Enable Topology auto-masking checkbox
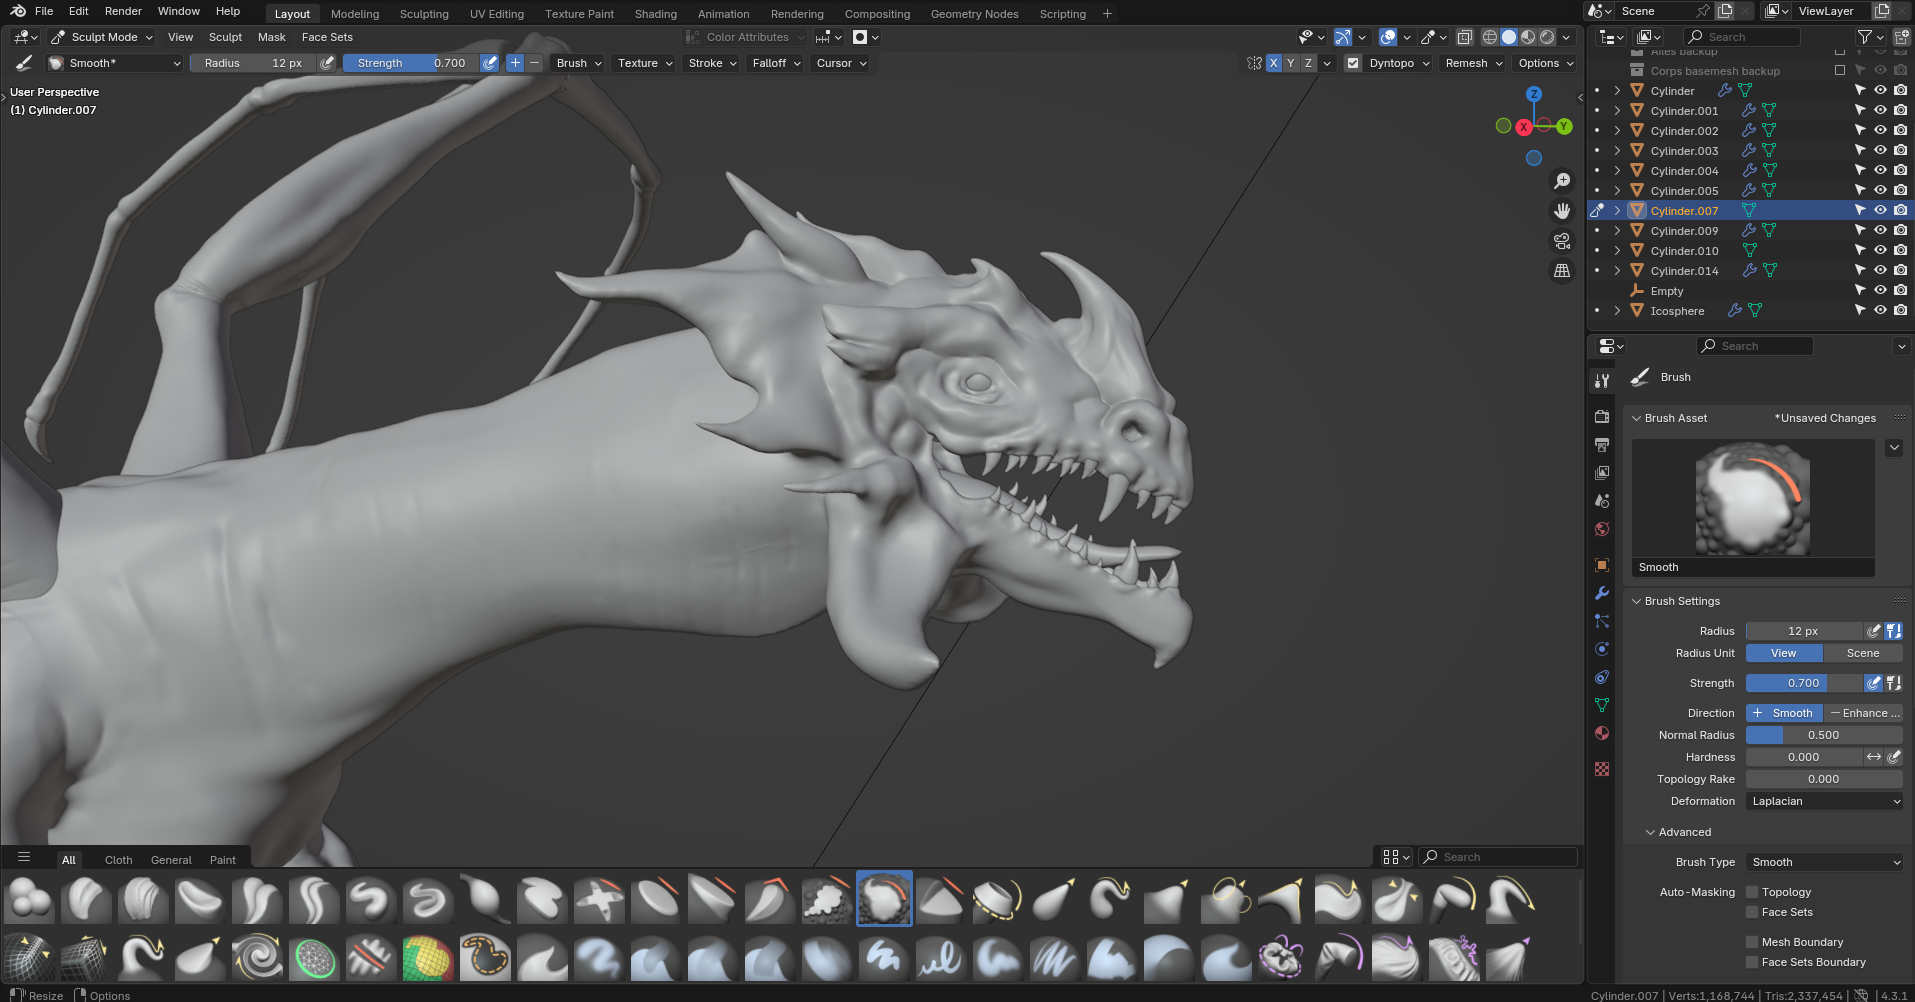1915x1002 pixels. tap(1752, 892)
